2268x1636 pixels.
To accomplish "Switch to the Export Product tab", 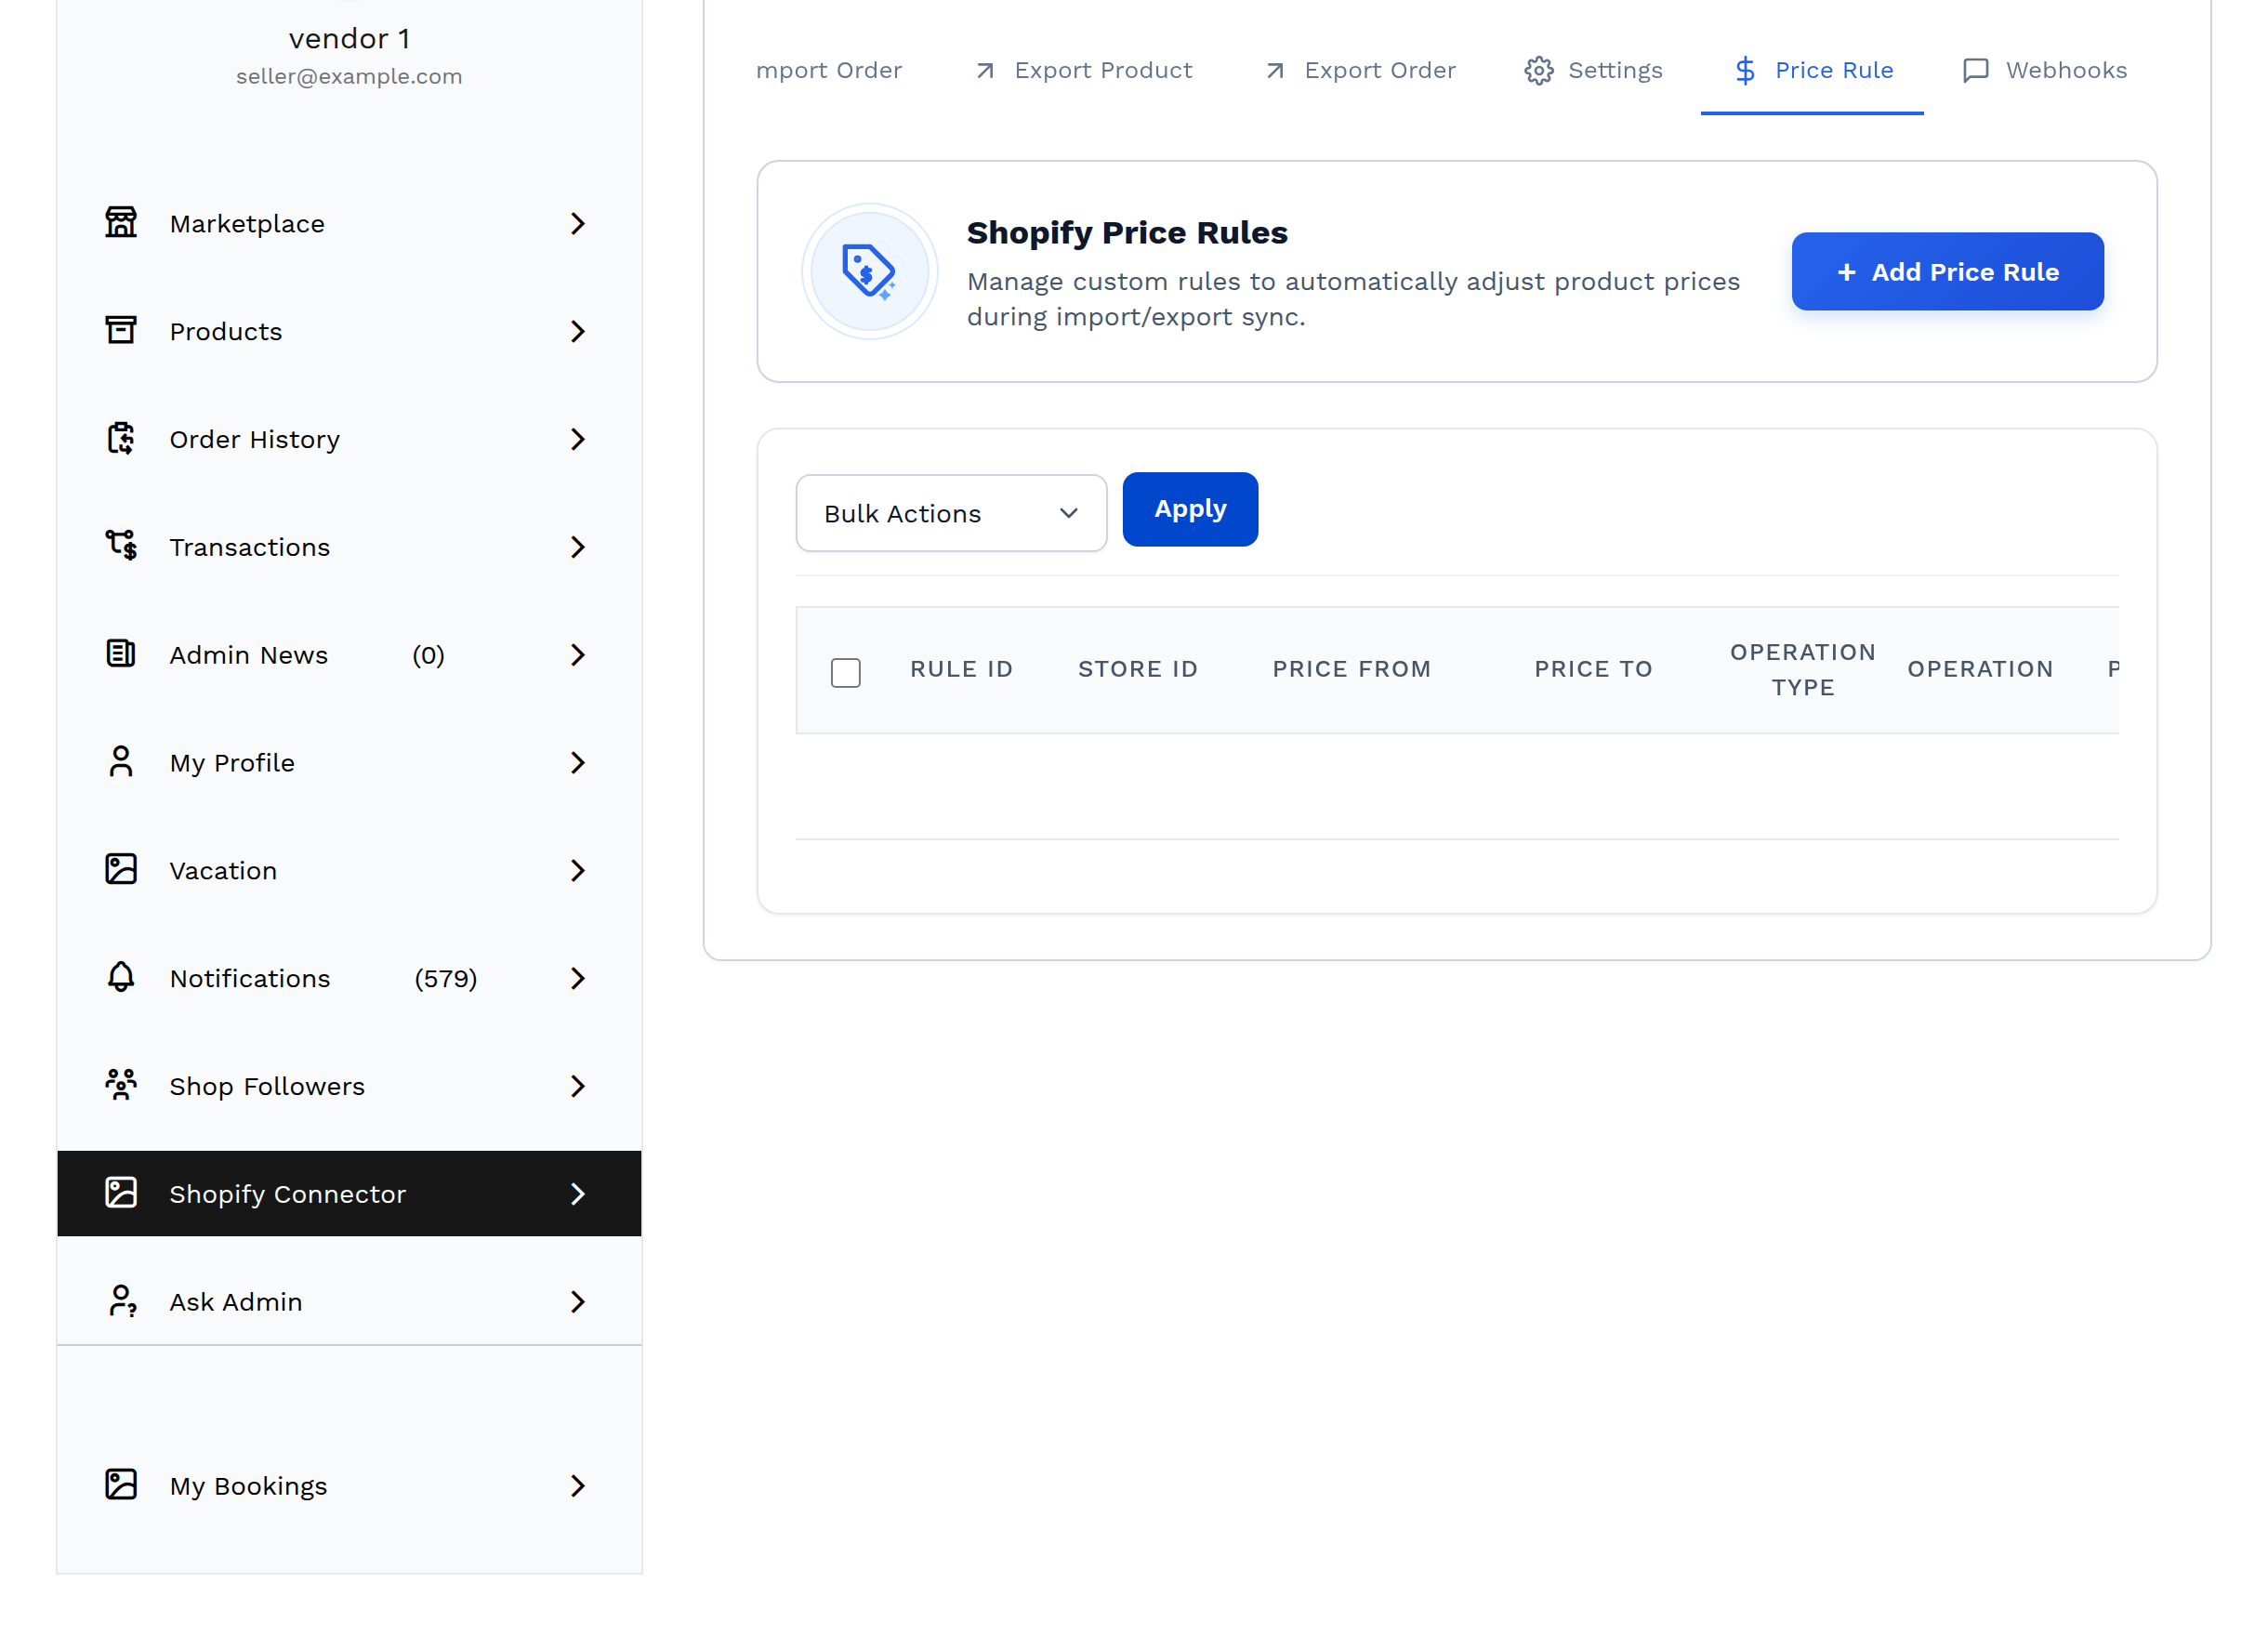I will [1084, 70].
